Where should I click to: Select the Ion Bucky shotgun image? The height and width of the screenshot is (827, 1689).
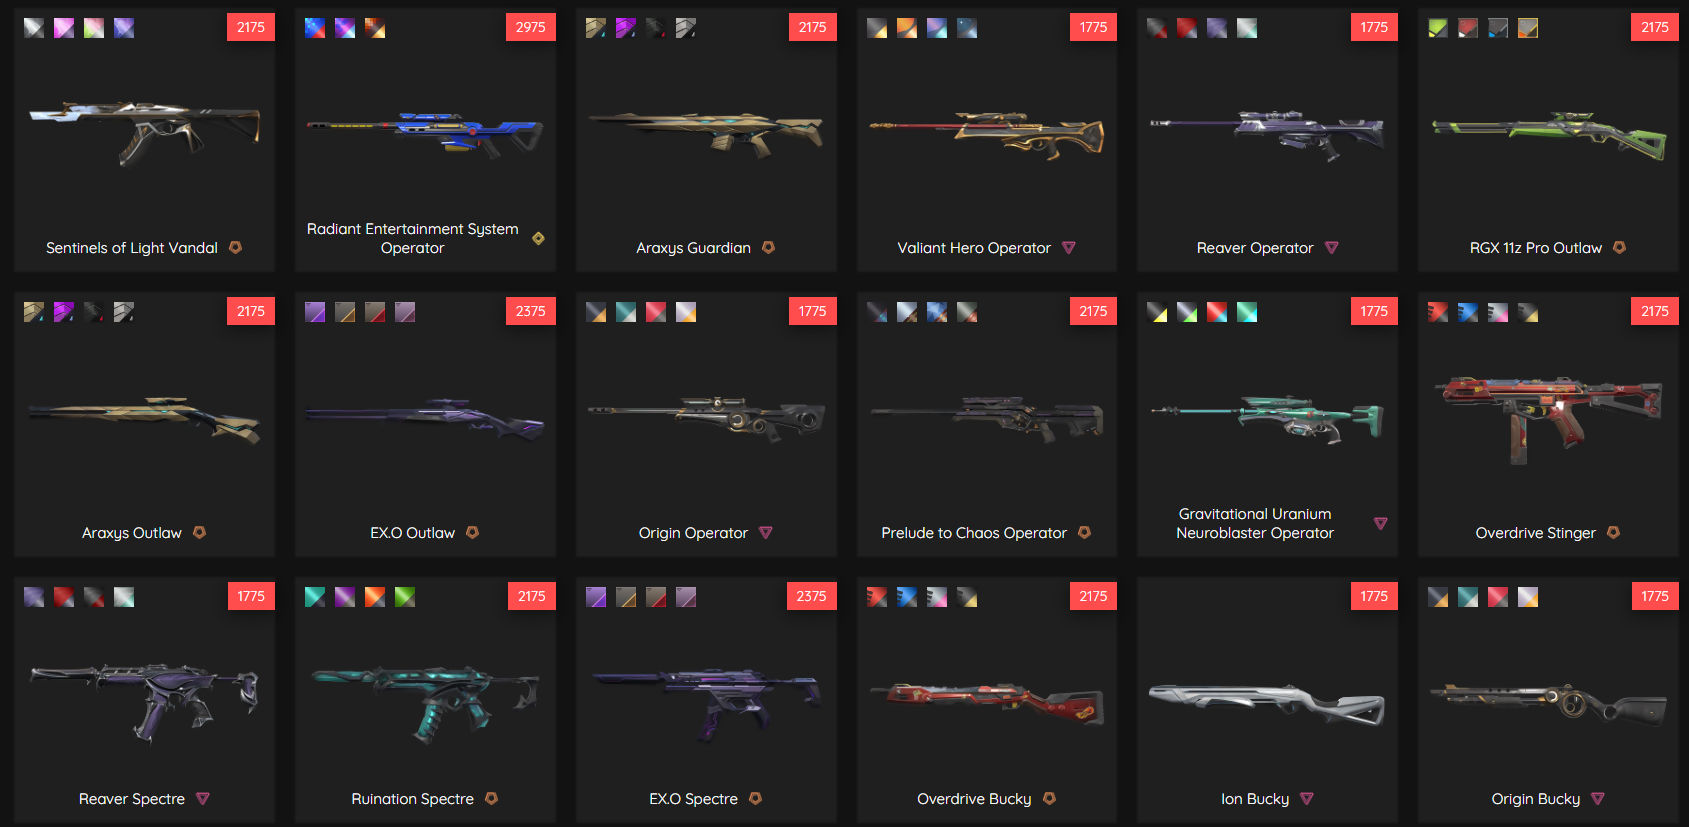[1267, 704]
